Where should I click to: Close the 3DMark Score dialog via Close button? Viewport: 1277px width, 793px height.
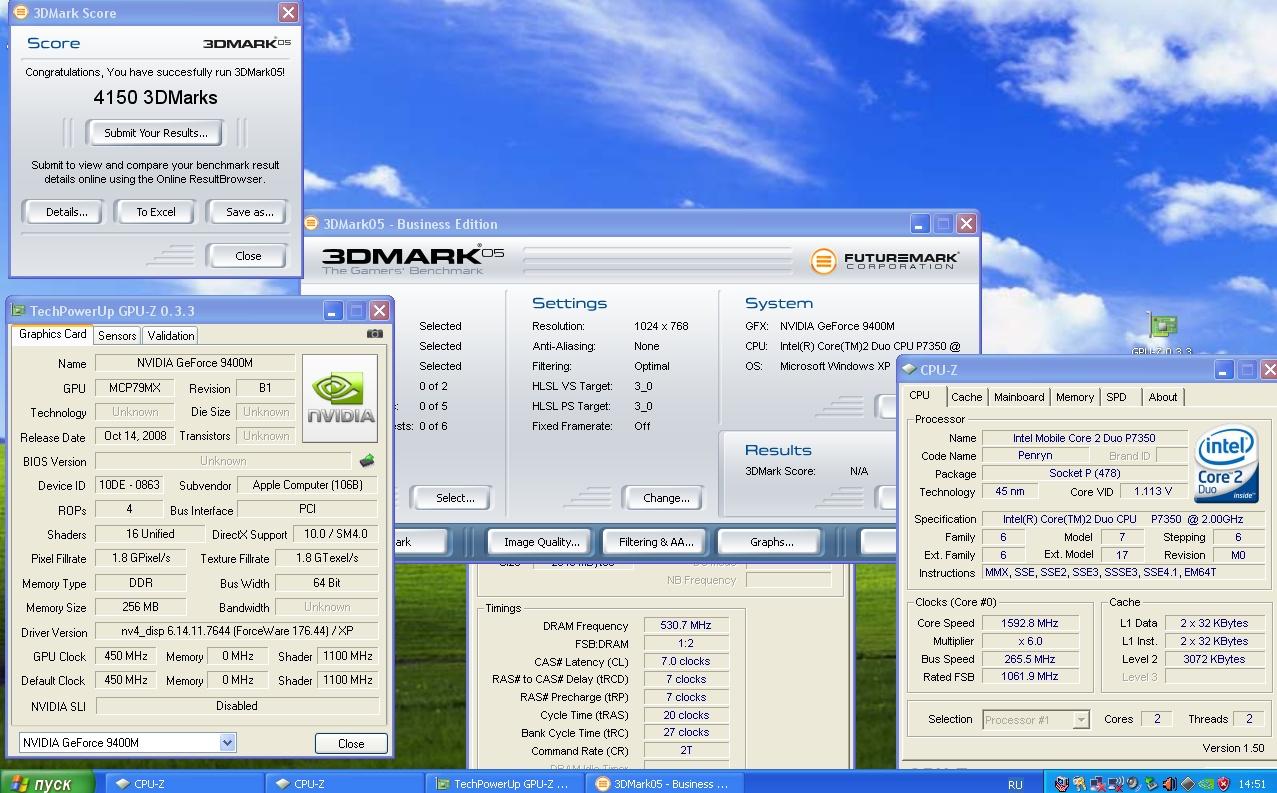click(x=248, y=256)
